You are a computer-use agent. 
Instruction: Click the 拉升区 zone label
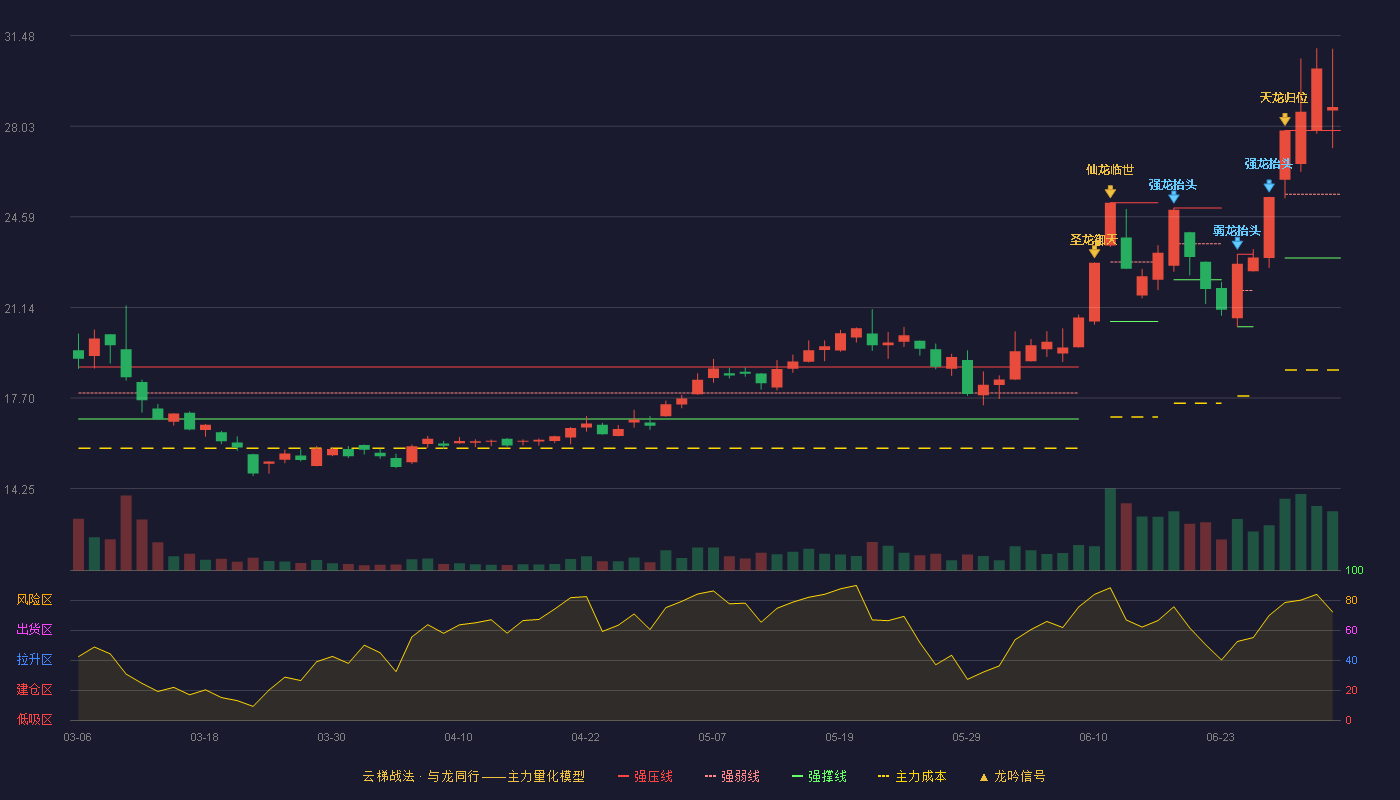pos(34,660)
